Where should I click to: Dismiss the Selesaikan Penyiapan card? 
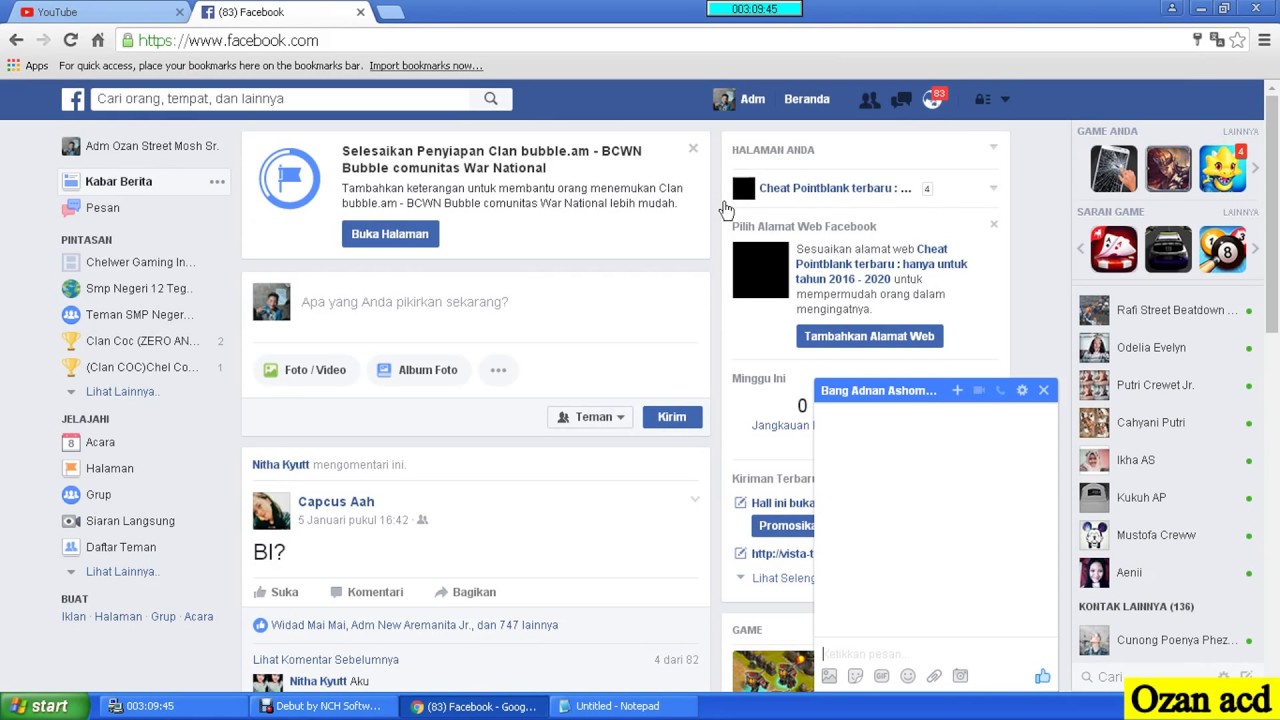pos(693,148)
